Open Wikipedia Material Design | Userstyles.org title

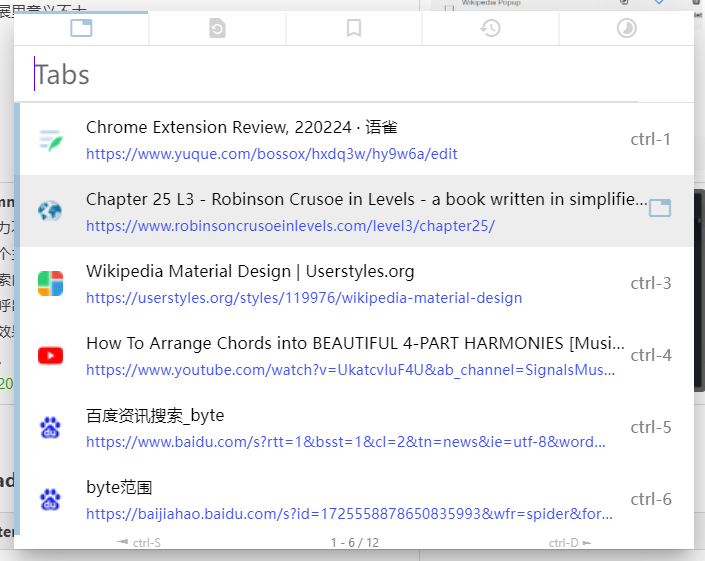250,272
